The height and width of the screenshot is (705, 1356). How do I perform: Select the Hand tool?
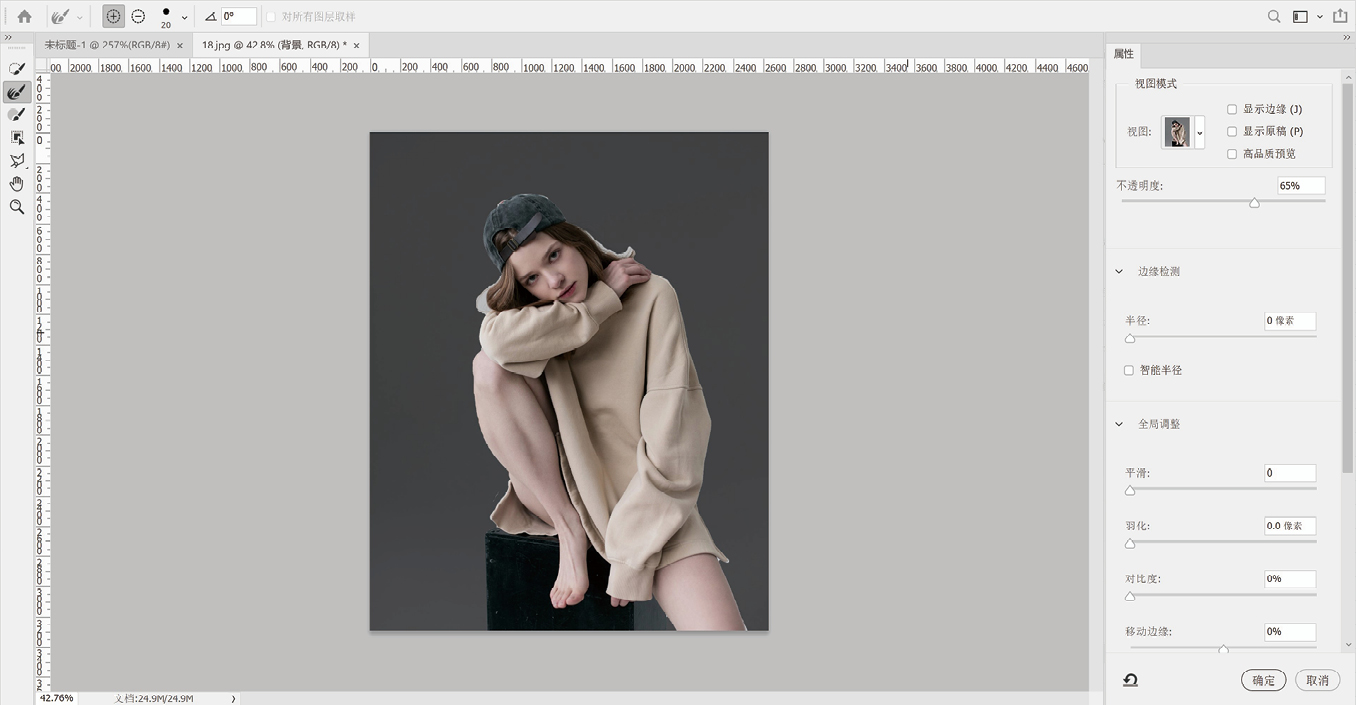point(17,184)
